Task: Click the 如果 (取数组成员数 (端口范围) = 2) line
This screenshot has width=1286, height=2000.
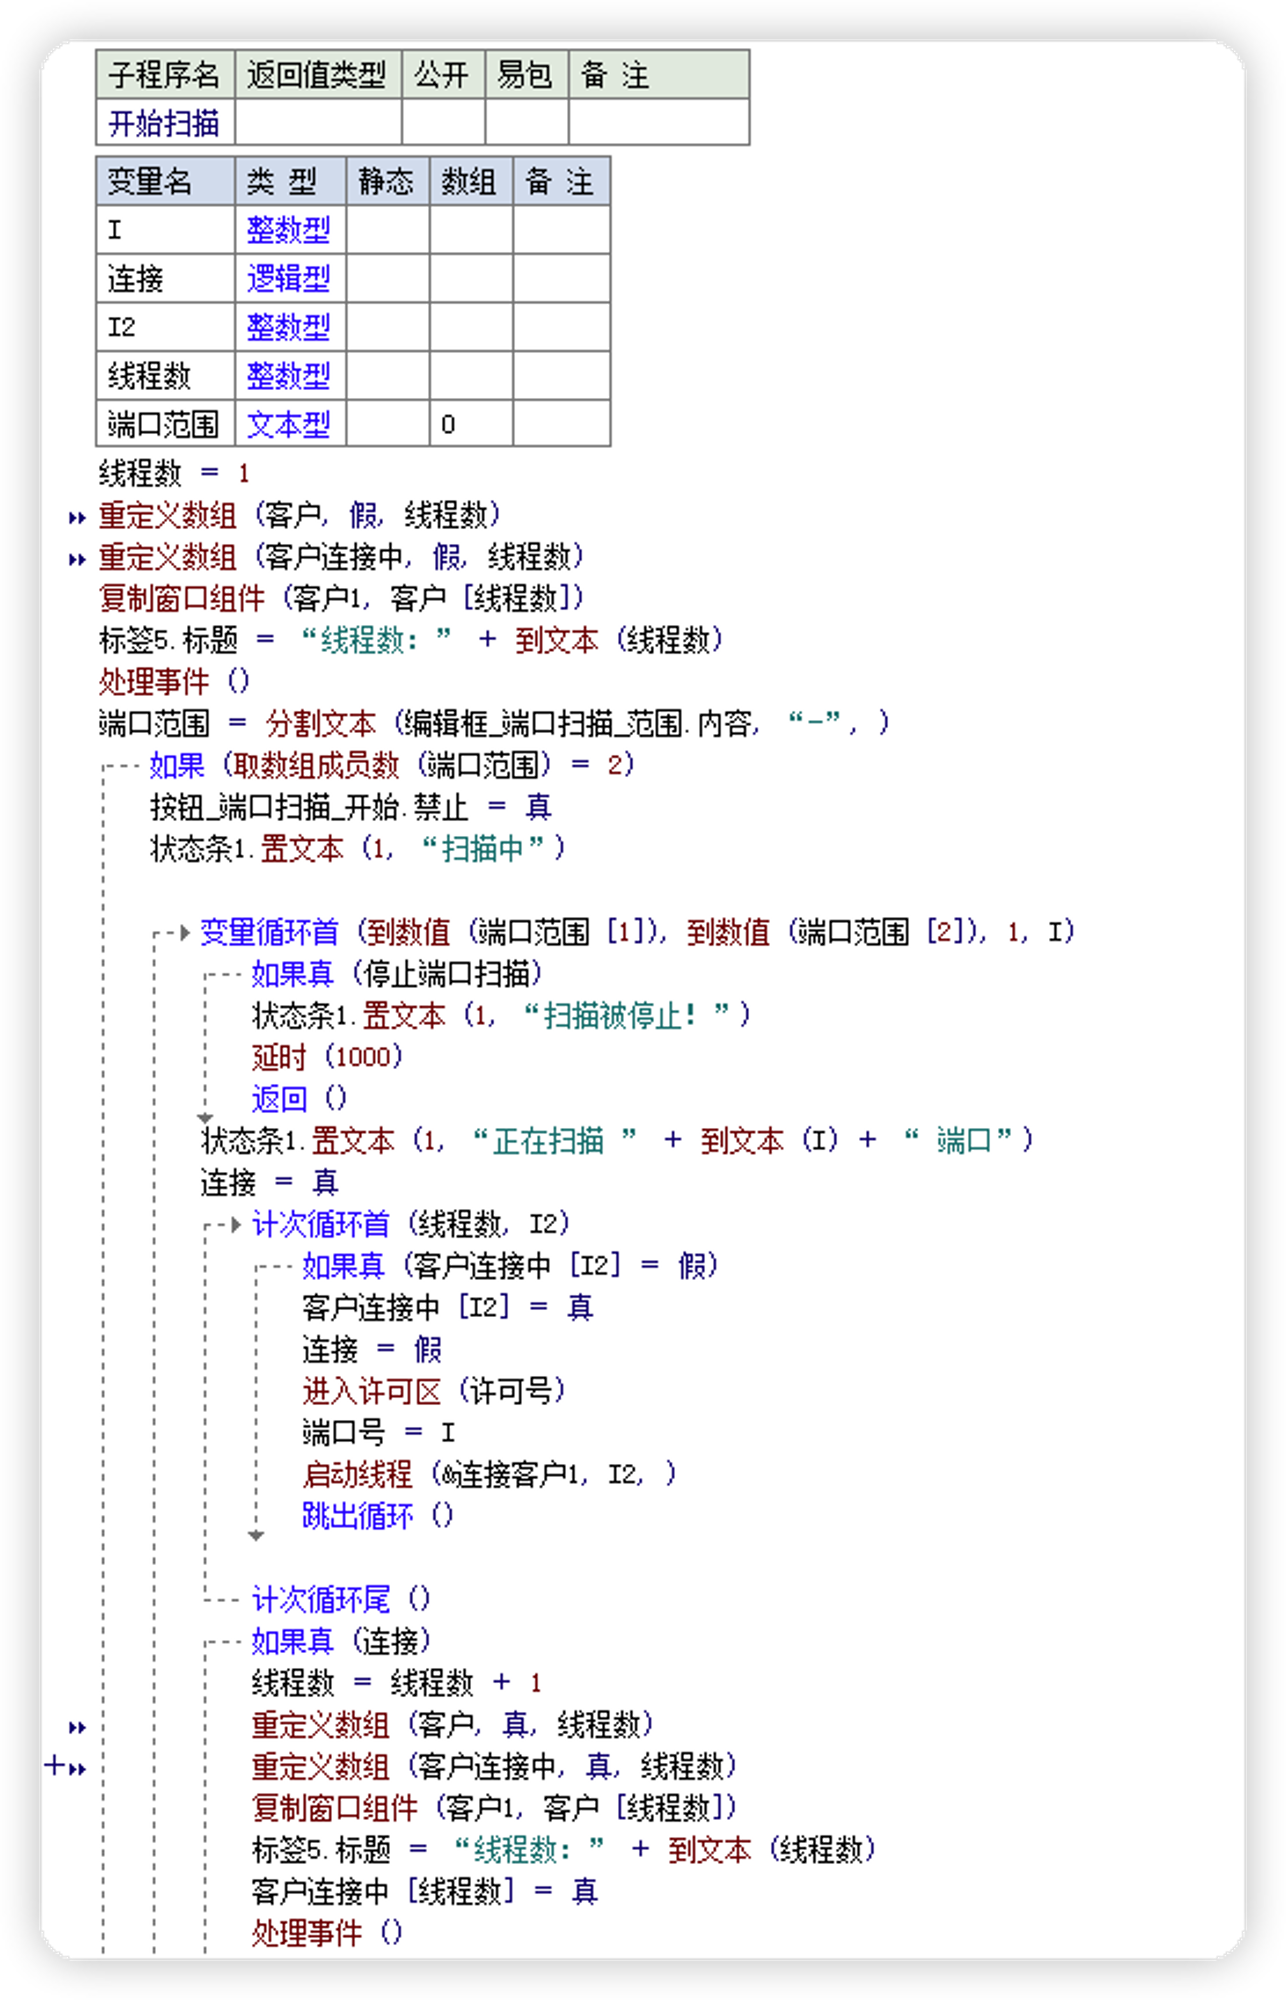Action: pos(392,765)
